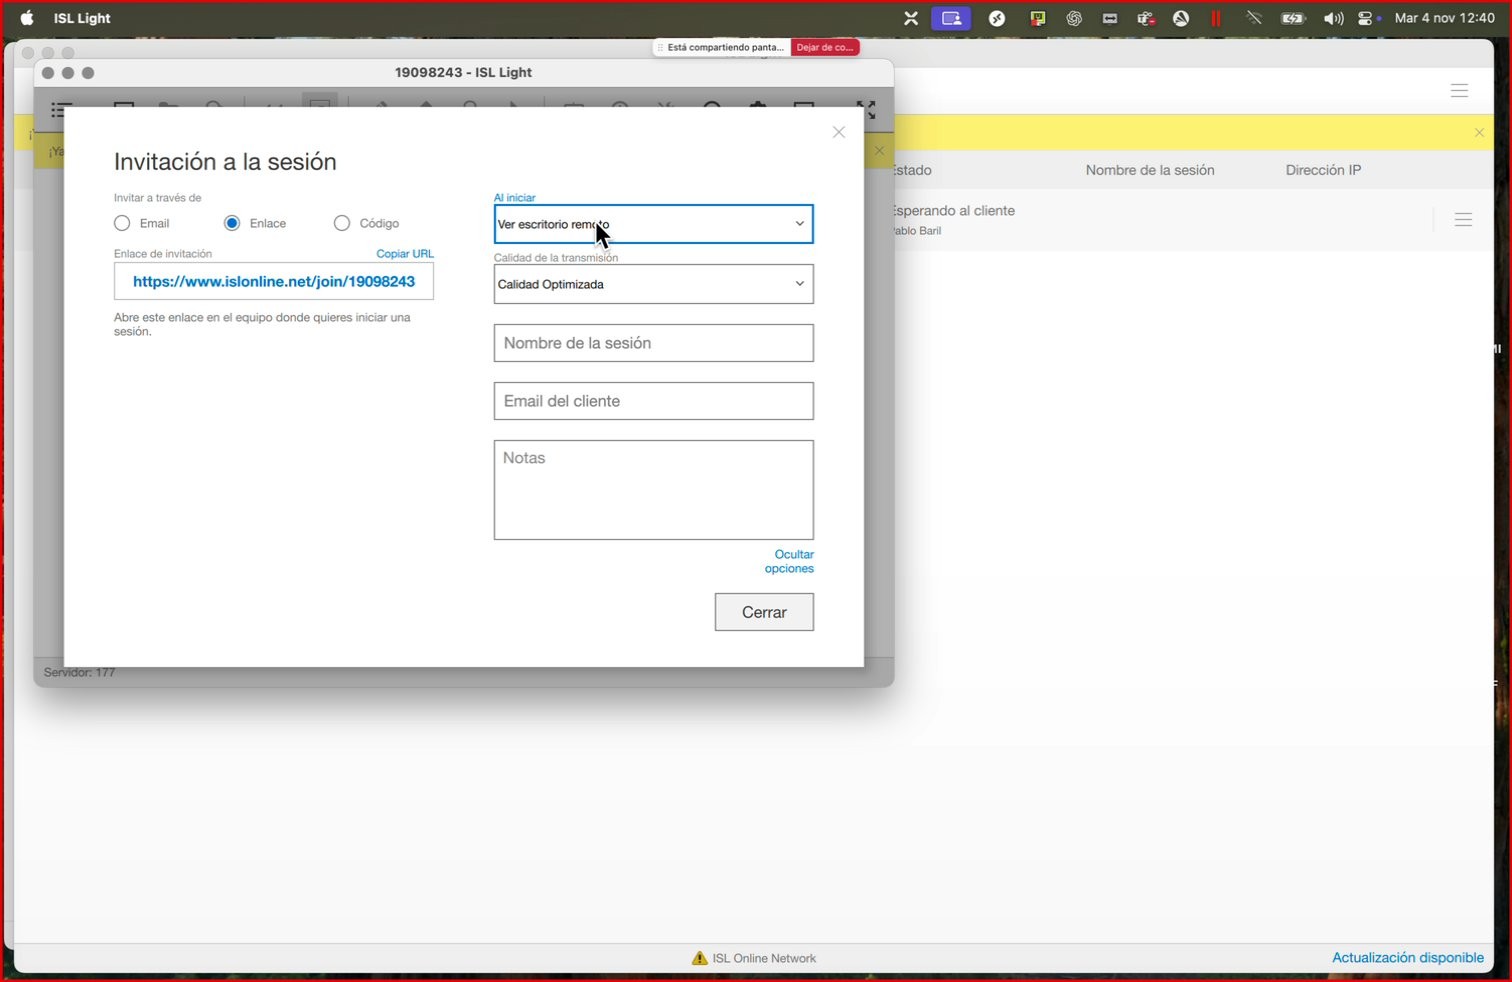The image size is (1512, 982).
Task: Open the volume control in the menu bar
Action: click(1333, 18)
